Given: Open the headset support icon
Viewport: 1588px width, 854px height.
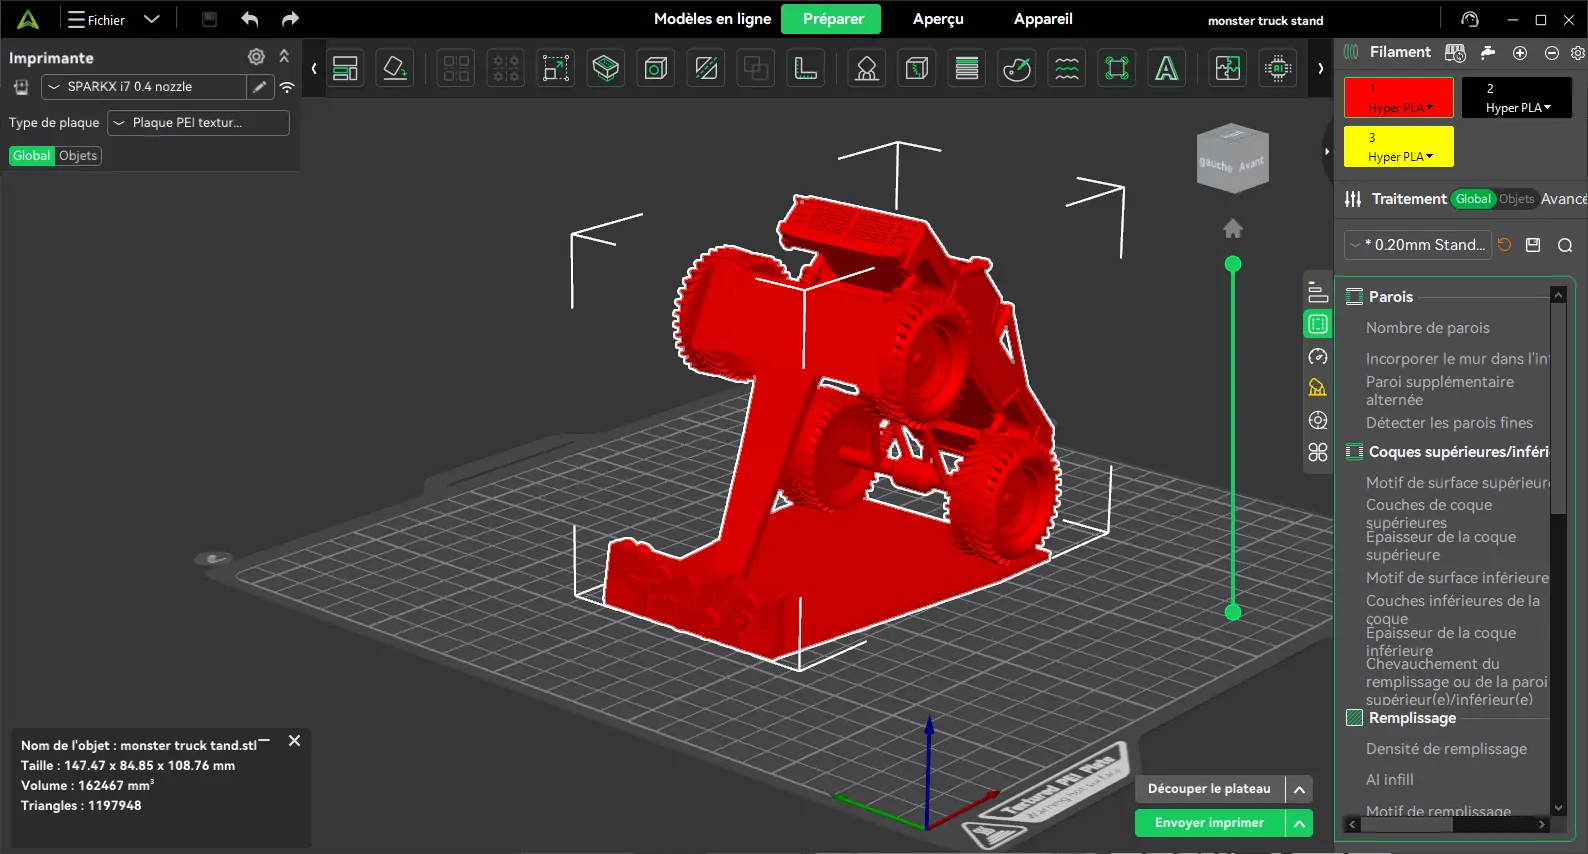Looking at the screenshot, I should click(x=1470, y=19).
